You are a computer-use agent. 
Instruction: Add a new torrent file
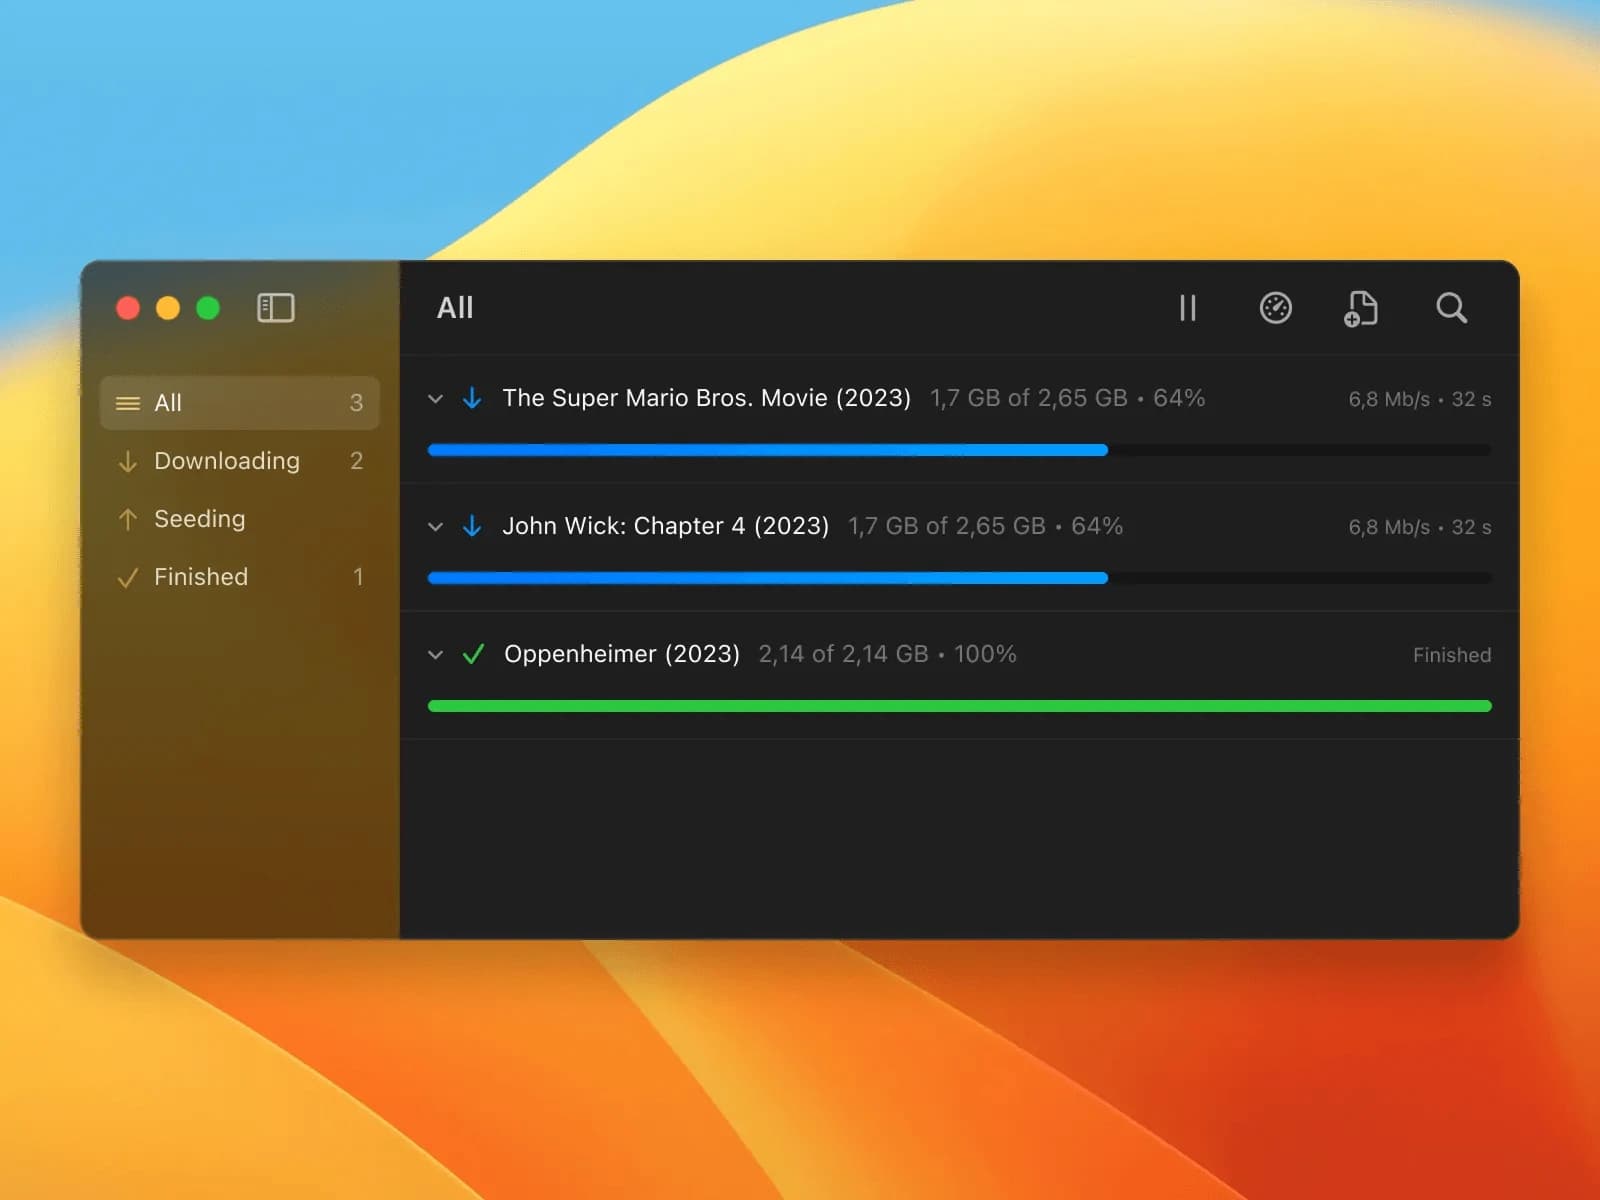(1360, 309)
